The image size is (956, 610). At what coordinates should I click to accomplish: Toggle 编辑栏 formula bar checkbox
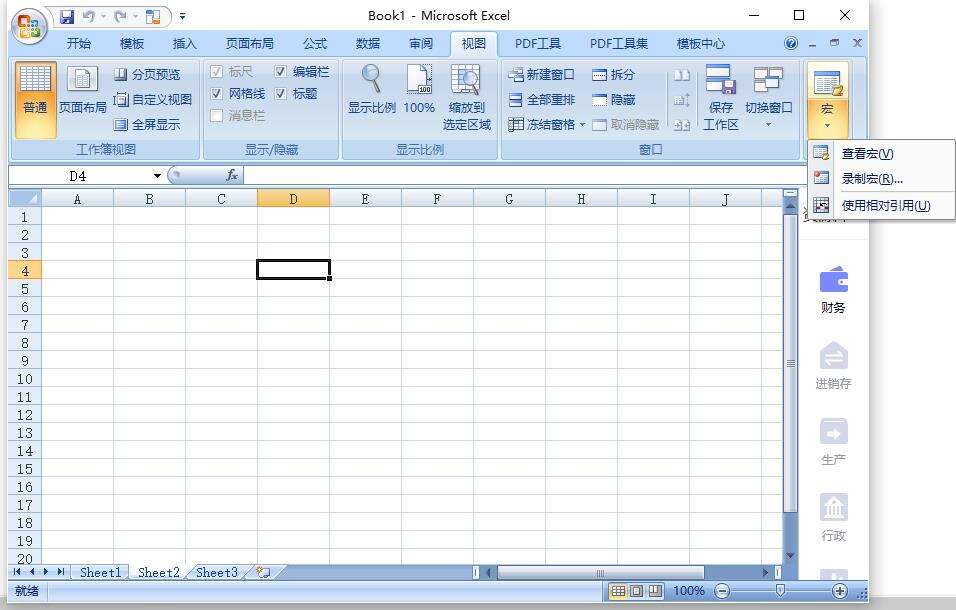[x=280, y=72]
